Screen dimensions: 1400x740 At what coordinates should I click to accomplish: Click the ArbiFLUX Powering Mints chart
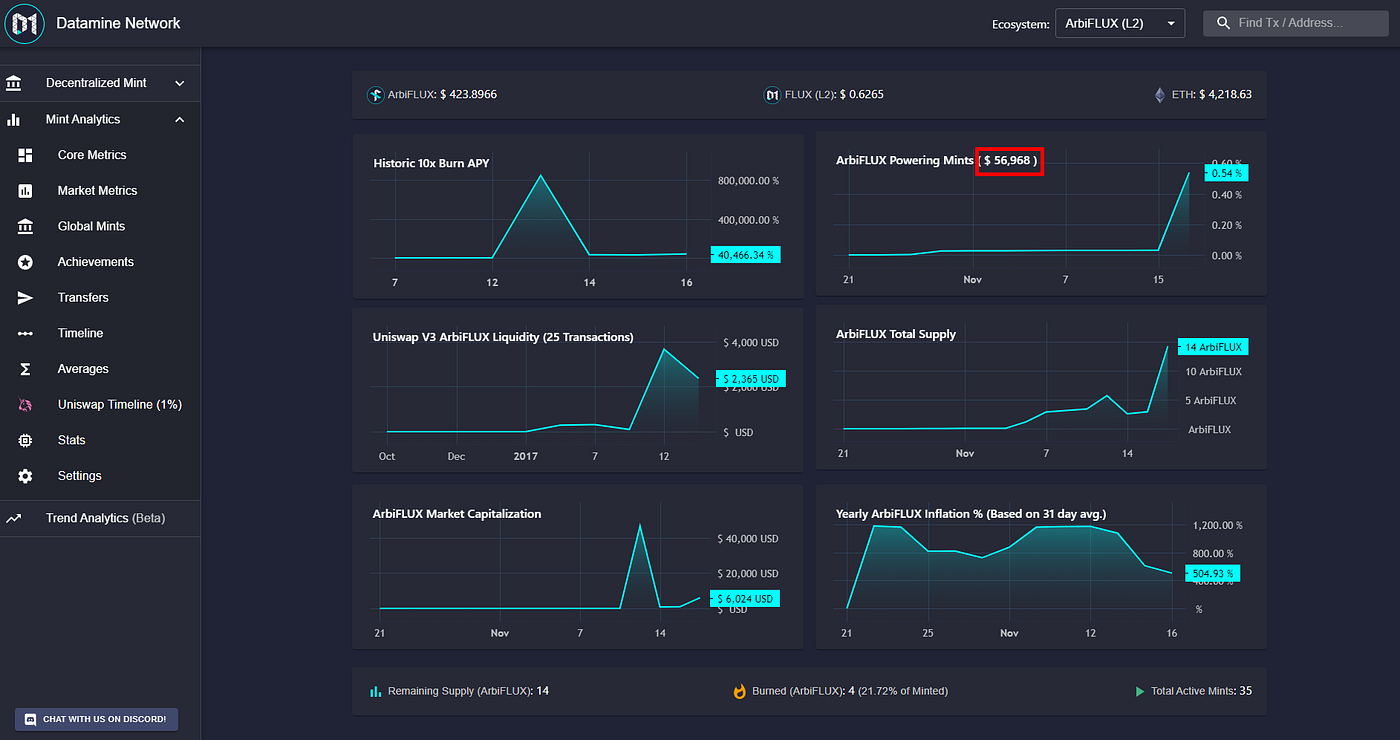point(1041,214)
